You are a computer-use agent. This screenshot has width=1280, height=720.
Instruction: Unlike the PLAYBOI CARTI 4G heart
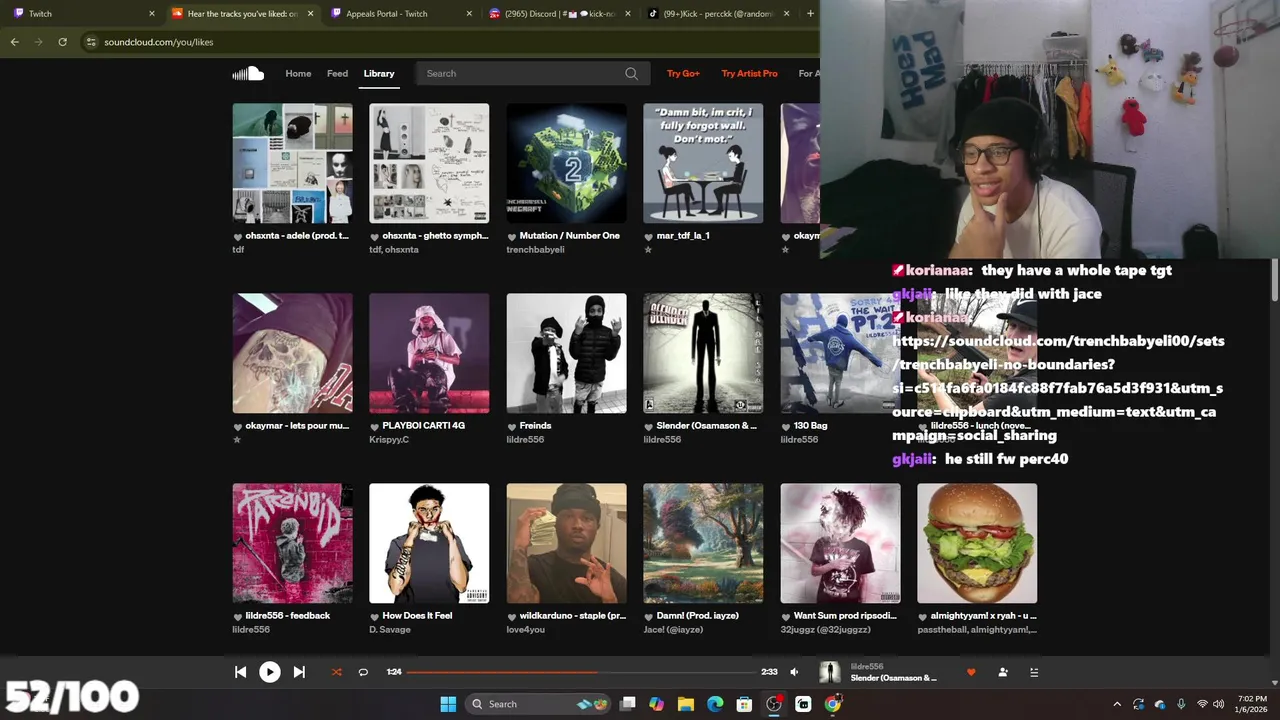click(x=374, y=427)
